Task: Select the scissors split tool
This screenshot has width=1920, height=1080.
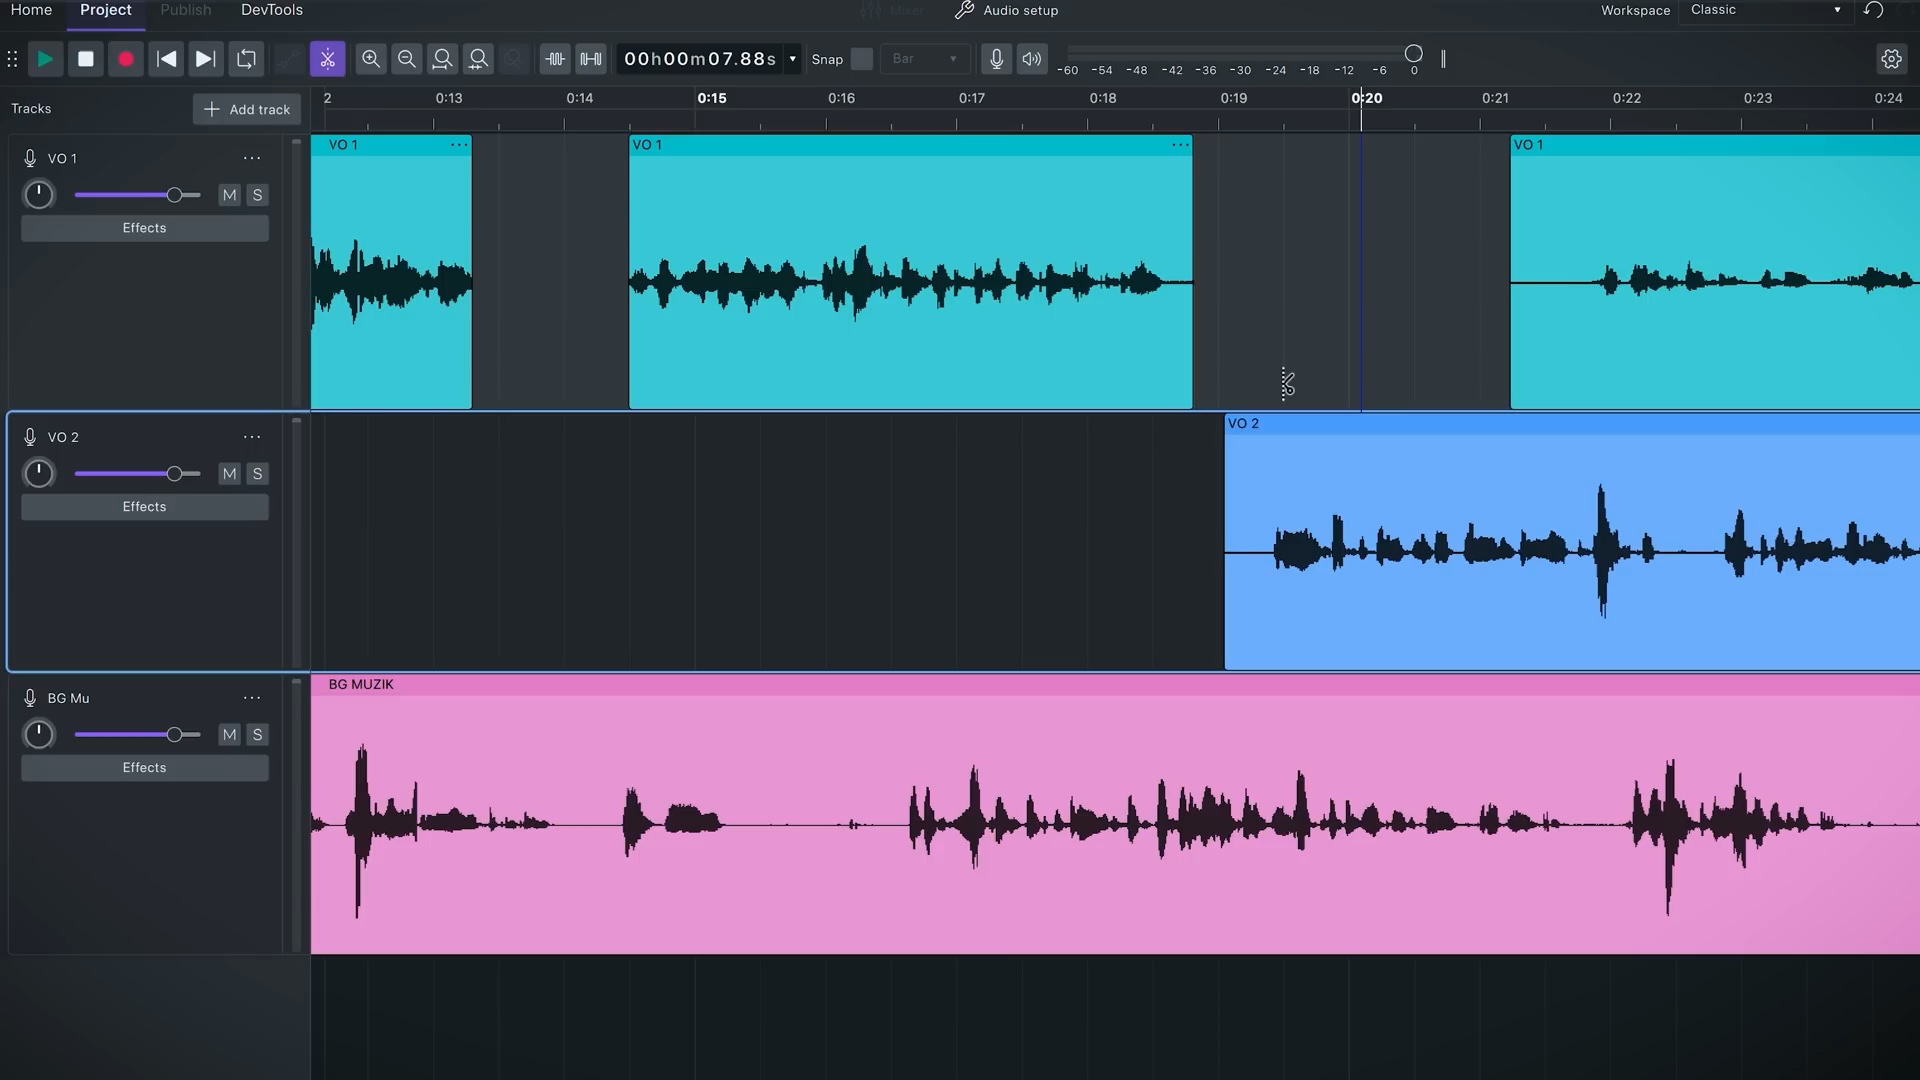Action: tap(327, 59)
